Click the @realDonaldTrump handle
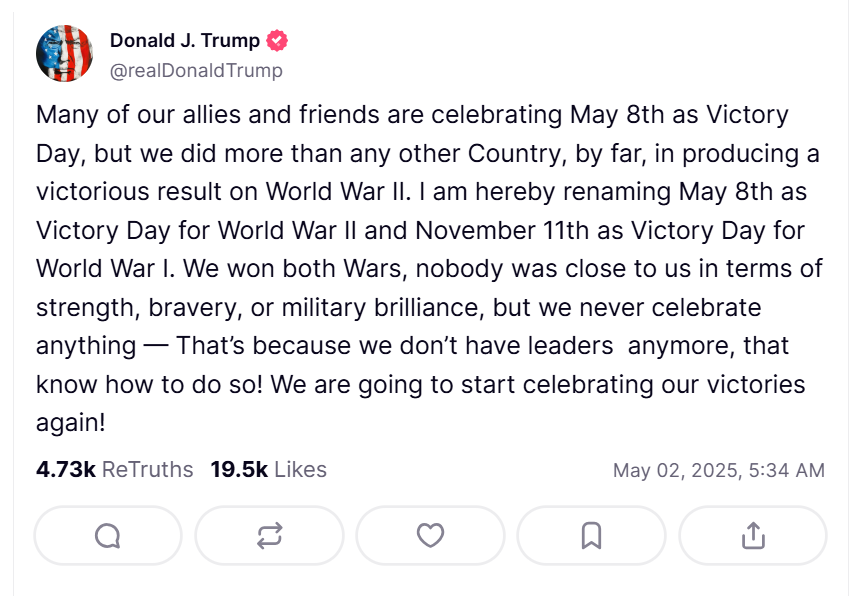The height and width of the screenshot is (596, 863). (196, 70)
